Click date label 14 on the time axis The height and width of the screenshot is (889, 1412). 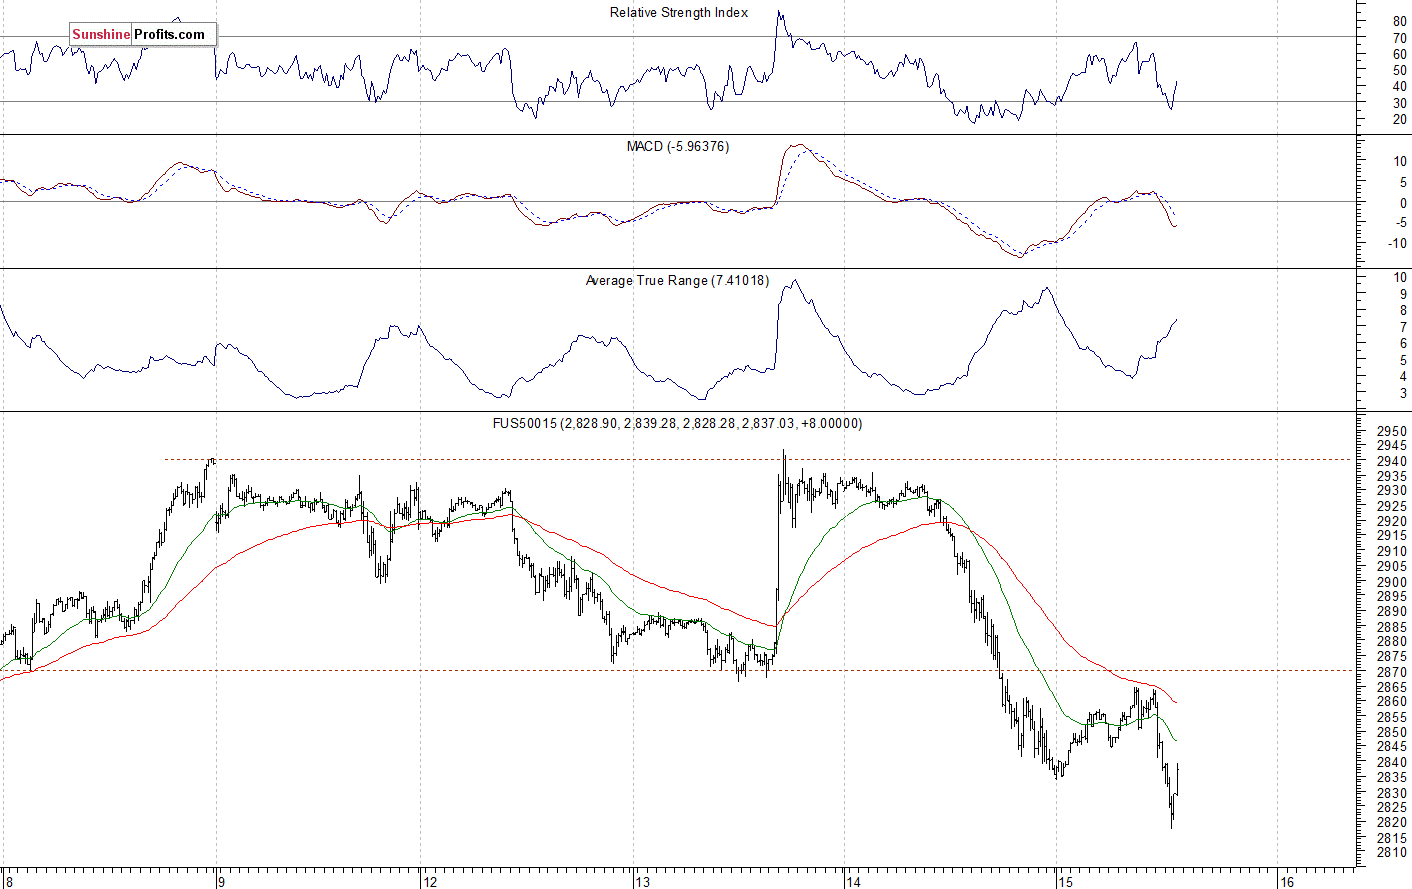tap(853, 881)
